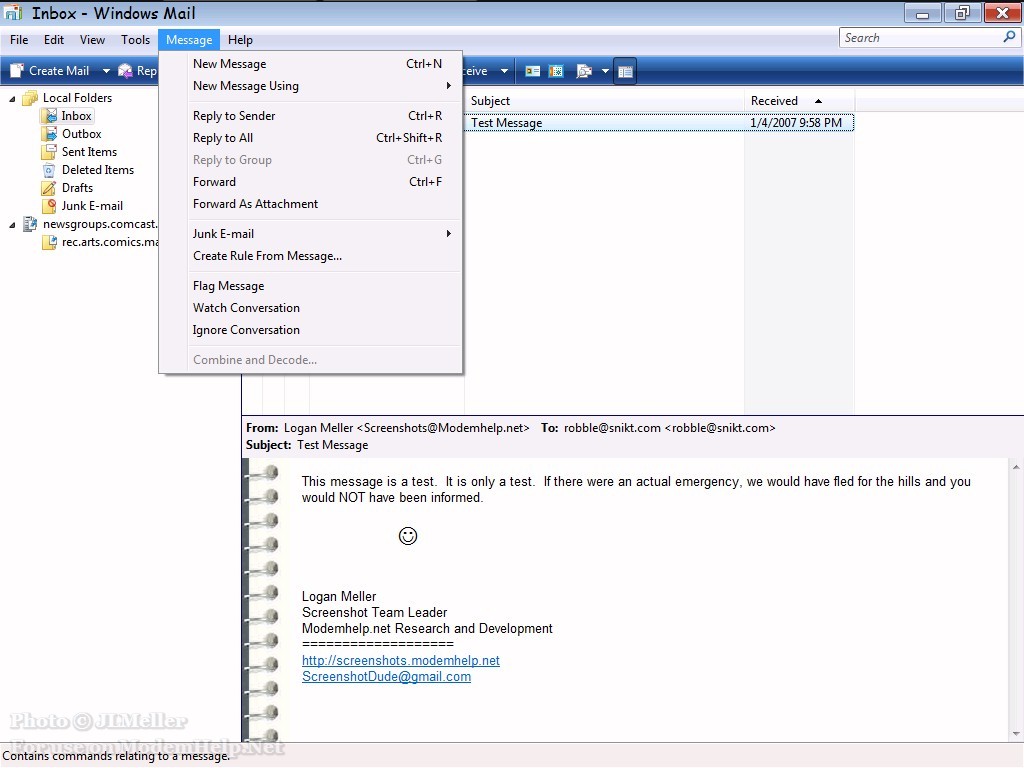The width and height of the screenshot is (1024, 768).
Task: Collapse the newsgroups.comcast tree node
Action: [12, 225]
